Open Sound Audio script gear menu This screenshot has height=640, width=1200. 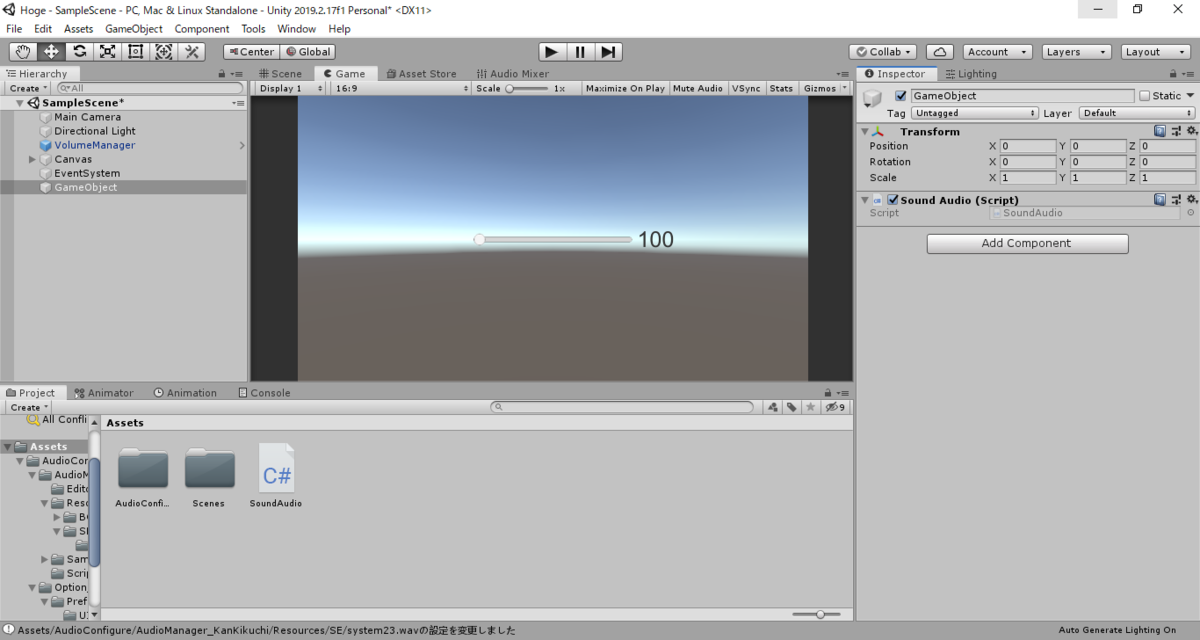[x=1190, y=199]
